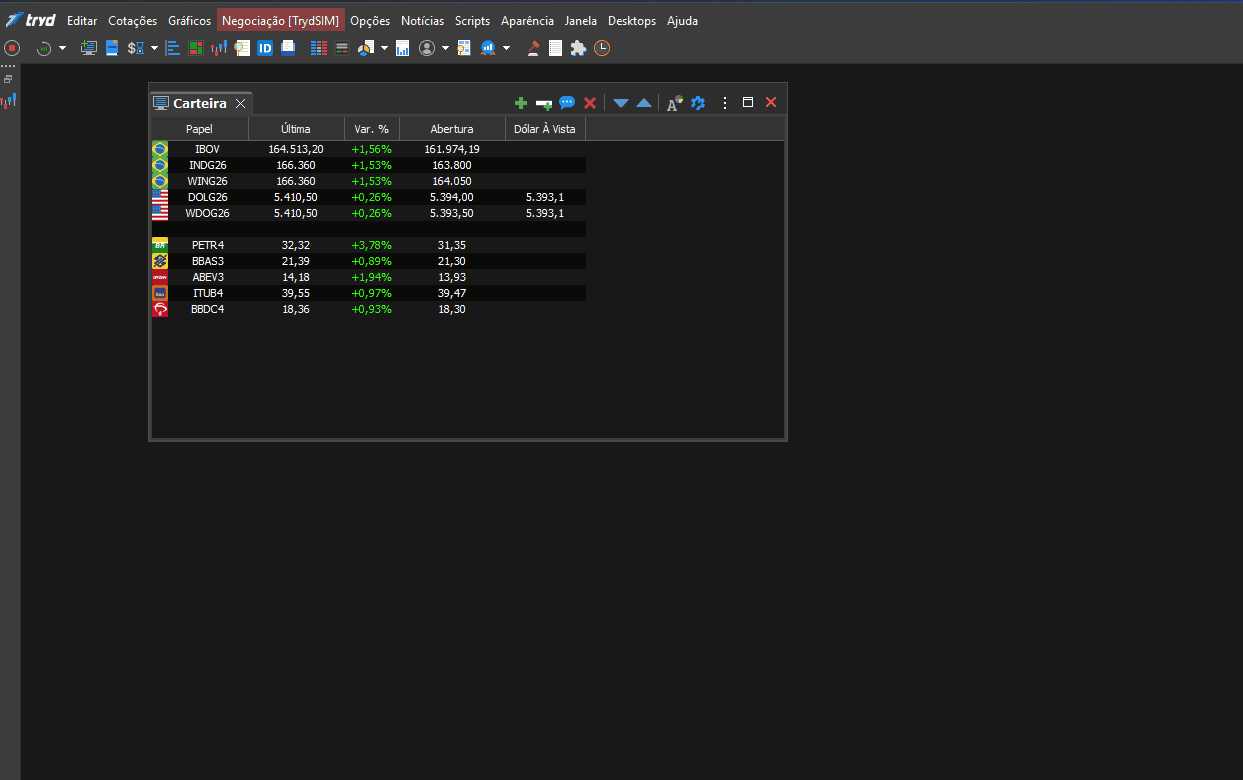This screenshot has width=1243, height=780.
Task: Click the green plus icon in Carteira
Action: (x=520, y=103)
